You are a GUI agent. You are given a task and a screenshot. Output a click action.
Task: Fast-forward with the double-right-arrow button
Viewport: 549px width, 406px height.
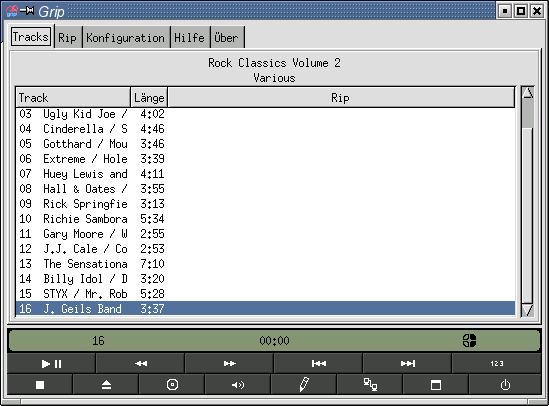tap(229, 363)
